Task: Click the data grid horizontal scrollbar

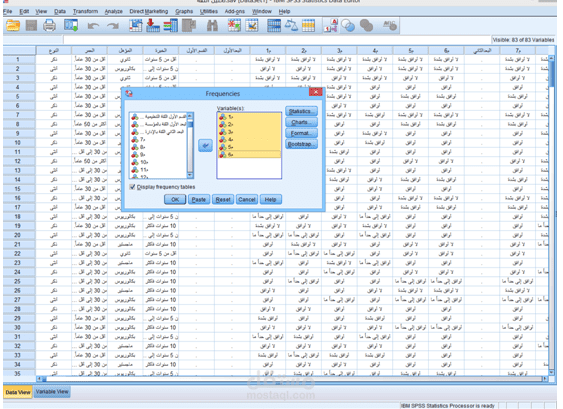Action: pyautogui.click(x=294, y=378)
